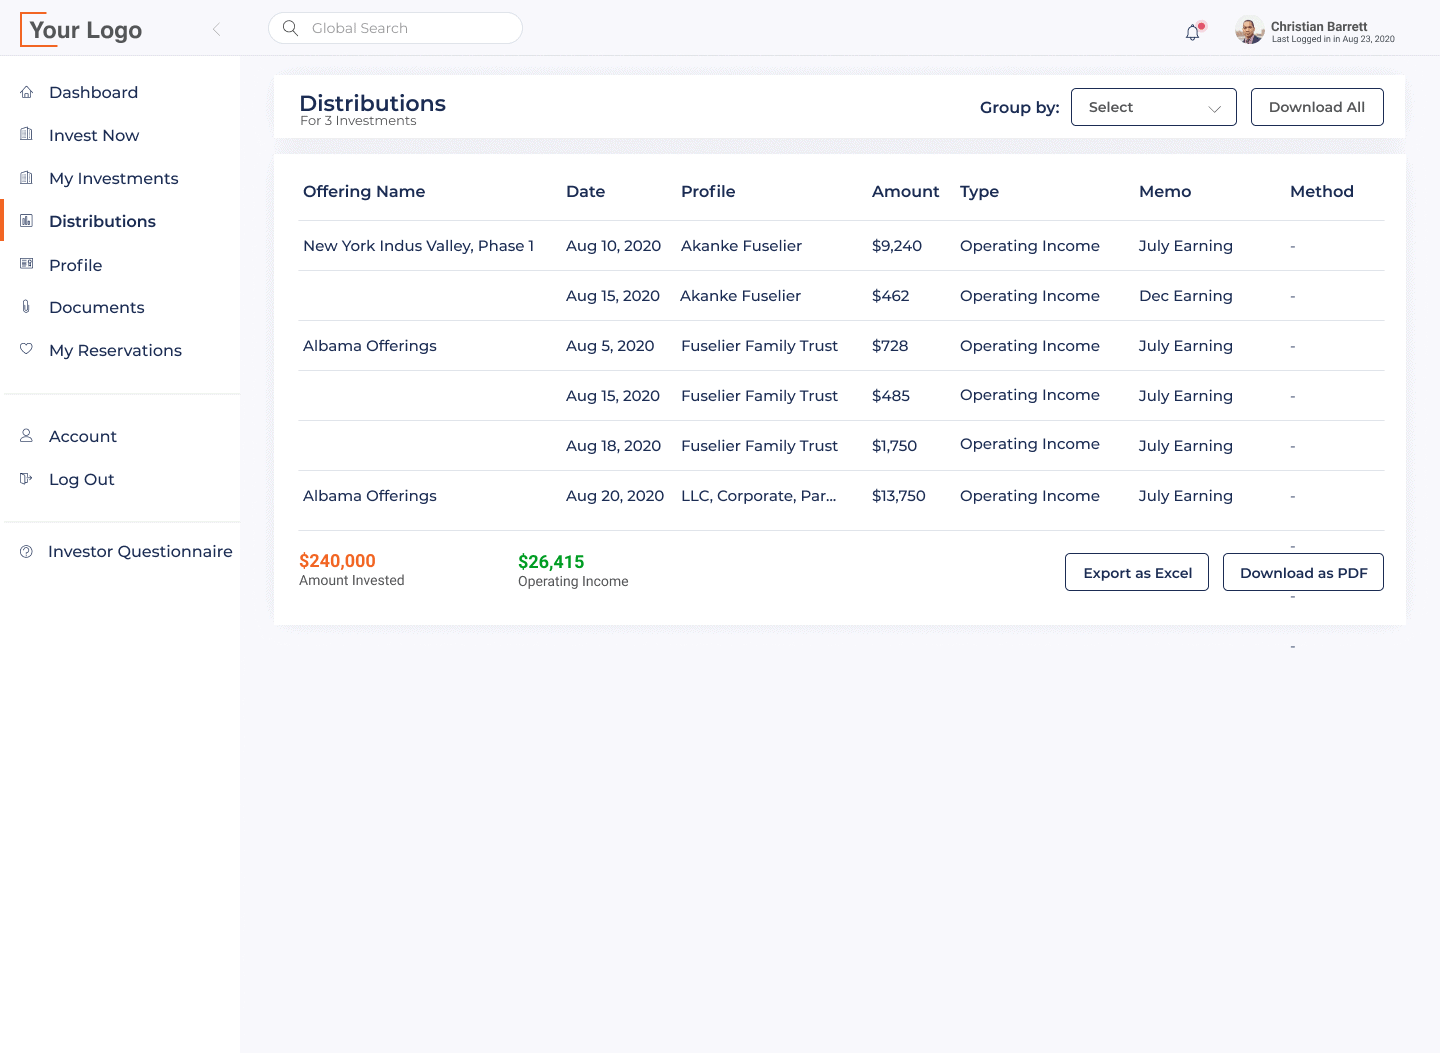
Task: Click the search magnifier icon
Action: coord(290,28)
